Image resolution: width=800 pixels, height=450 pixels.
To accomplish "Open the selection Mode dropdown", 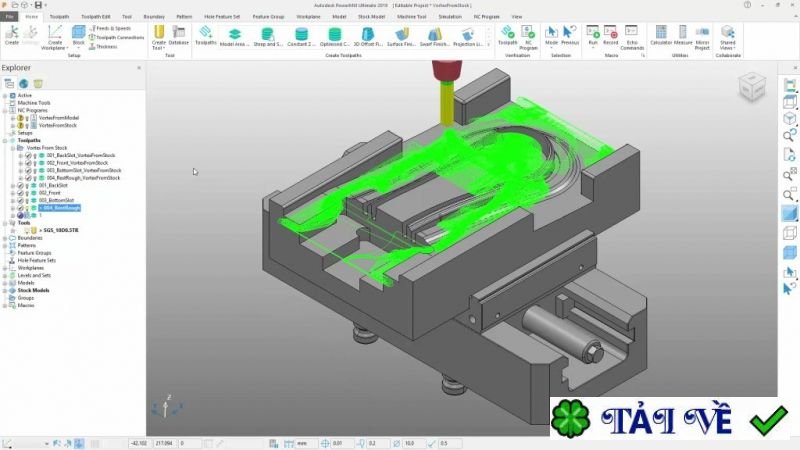I will pos(552,48).
